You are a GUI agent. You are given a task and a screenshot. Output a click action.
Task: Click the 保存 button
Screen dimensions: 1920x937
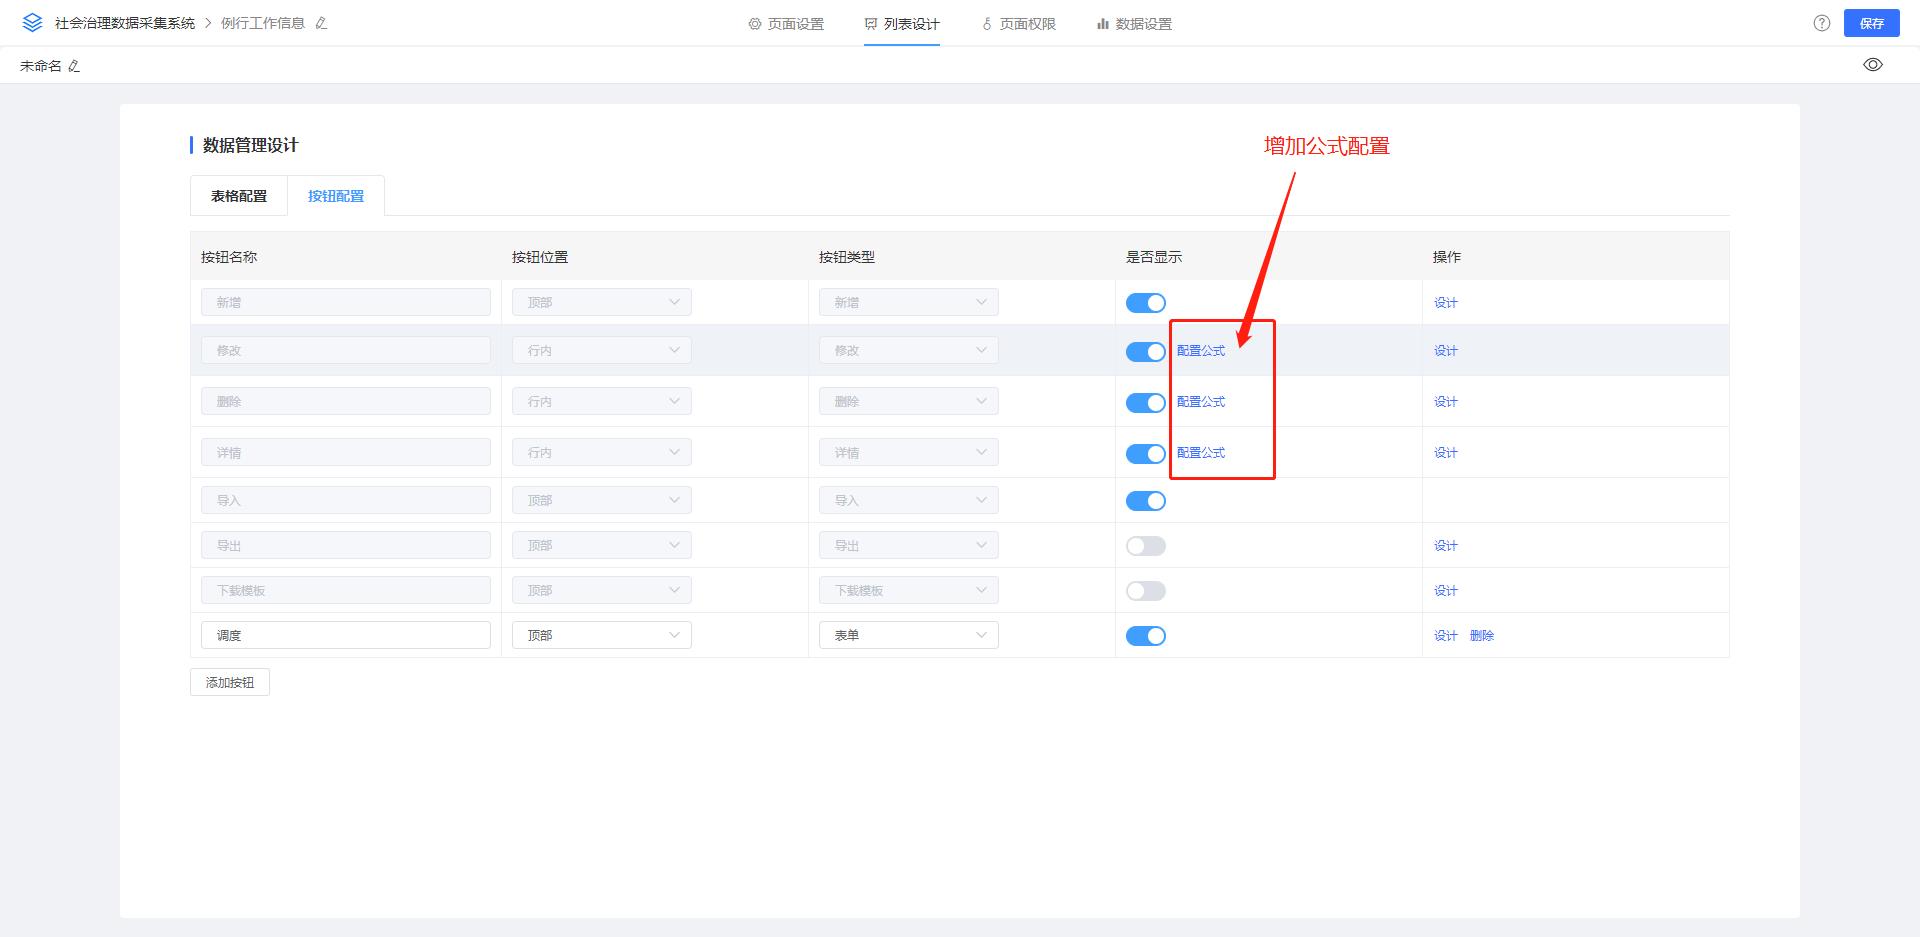(1872, 23)
